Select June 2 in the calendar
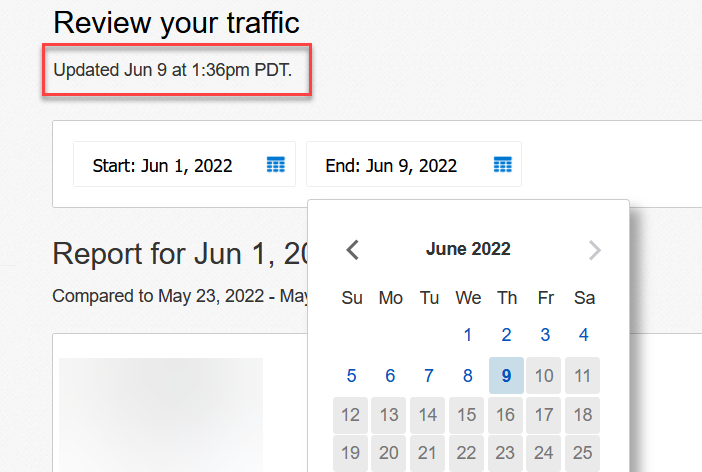Image resolution: width=702 pixels, height=472 pixels. click(507, 335)
